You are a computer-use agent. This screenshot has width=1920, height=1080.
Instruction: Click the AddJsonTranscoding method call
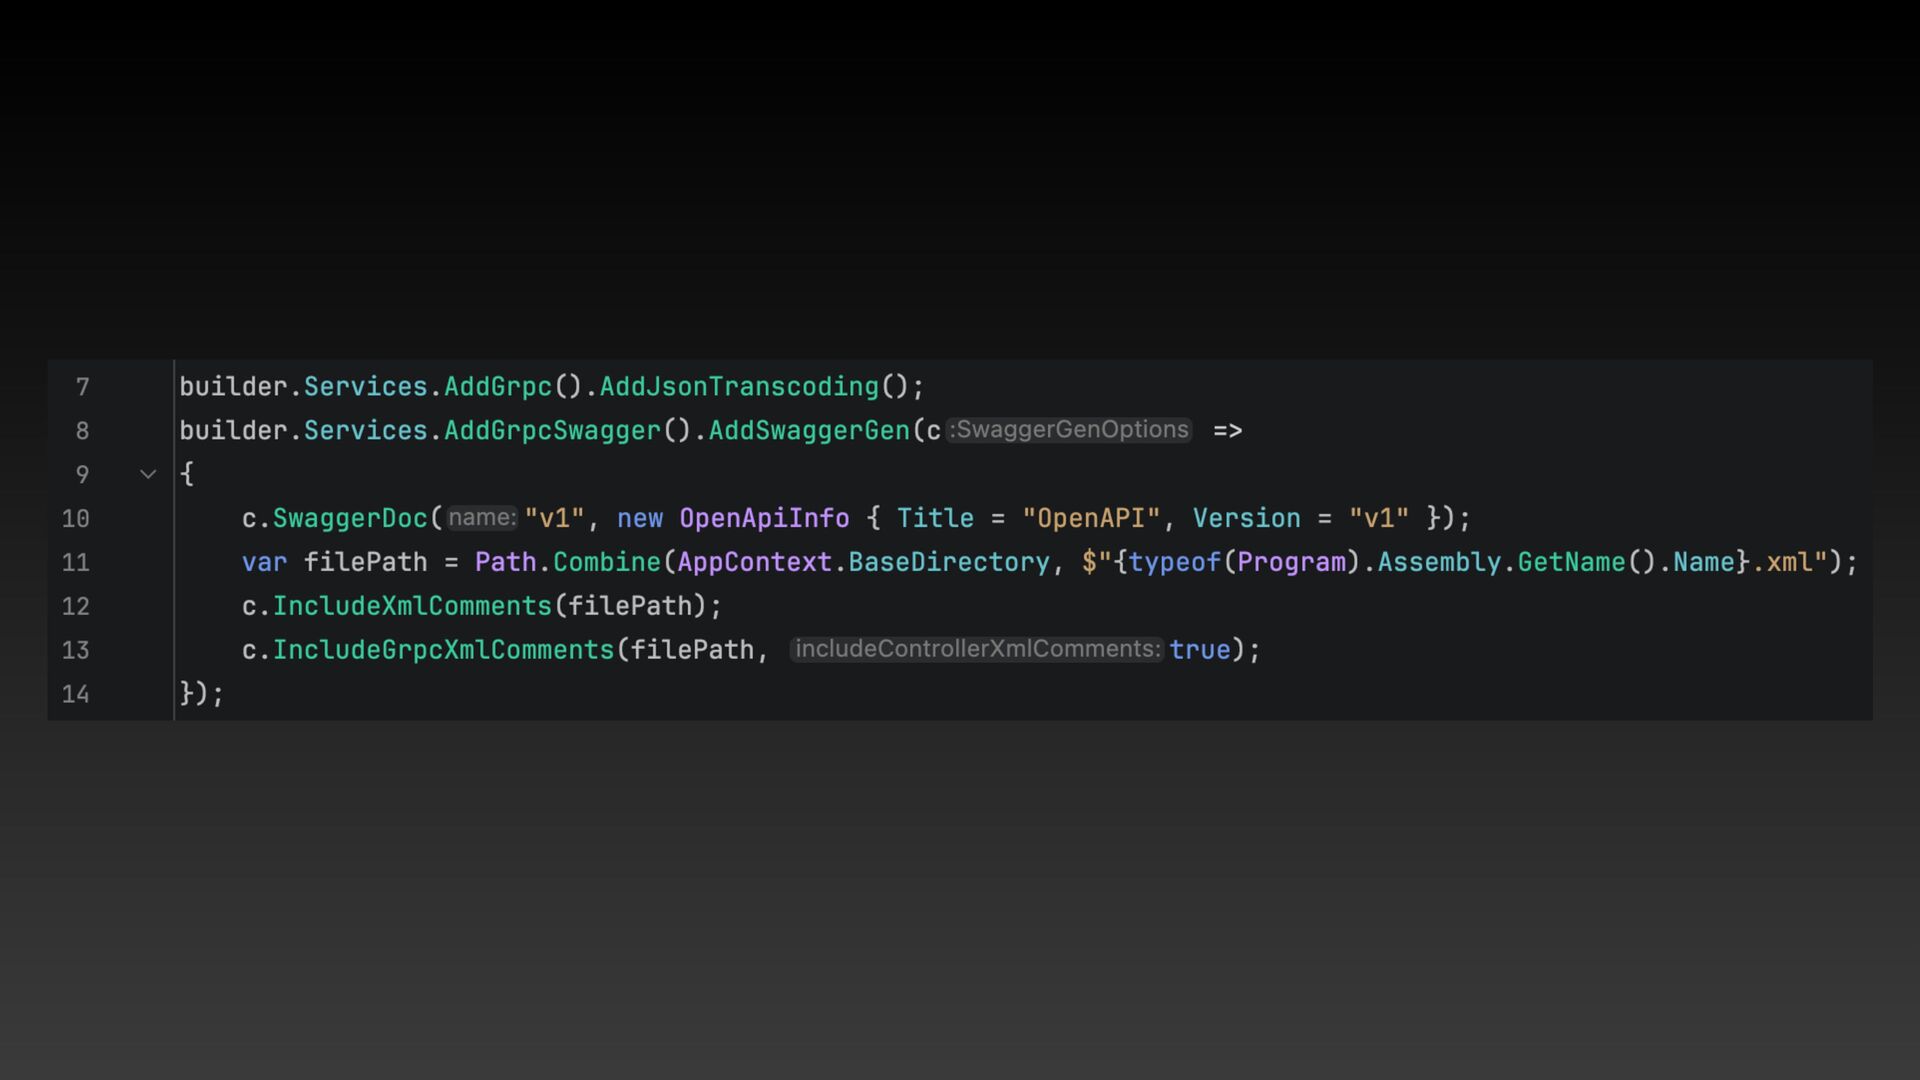pyautogui.click(x=739, y=387)
